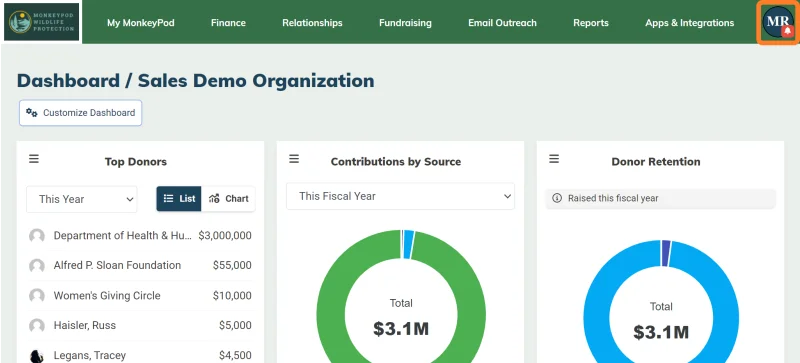Click the MonkeyPod Wildlife Protection logo
This screenshot has width=800, height=363.
click(41, 22)
